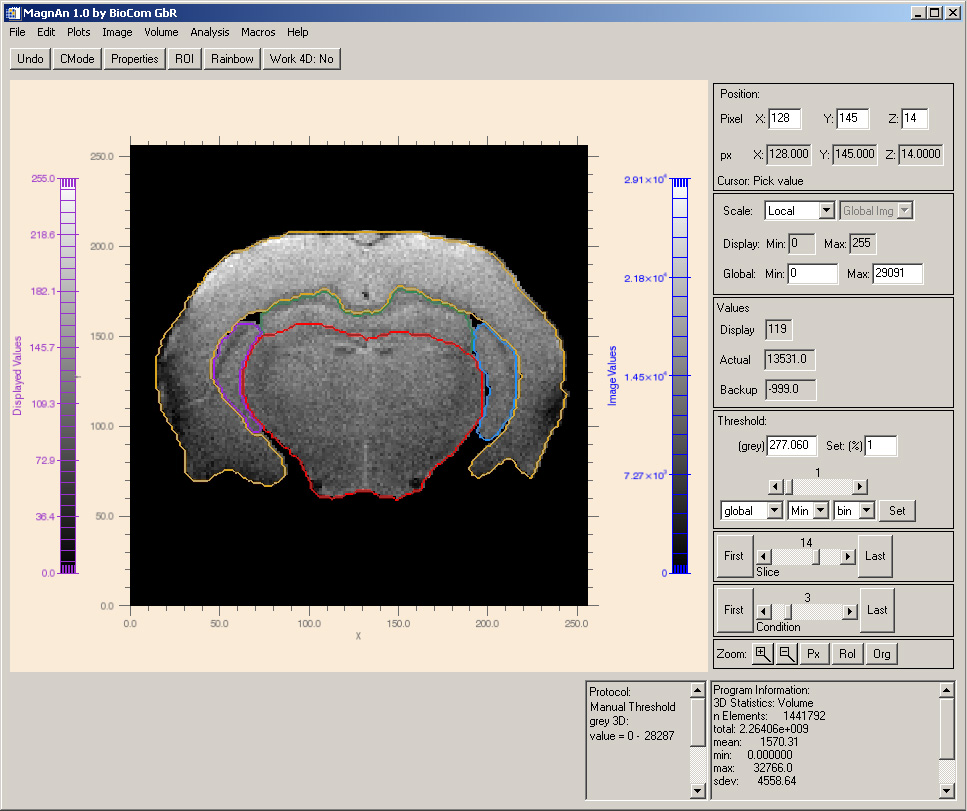Open the Analysis menu
The image size is (967, 811).
(209, 32)
